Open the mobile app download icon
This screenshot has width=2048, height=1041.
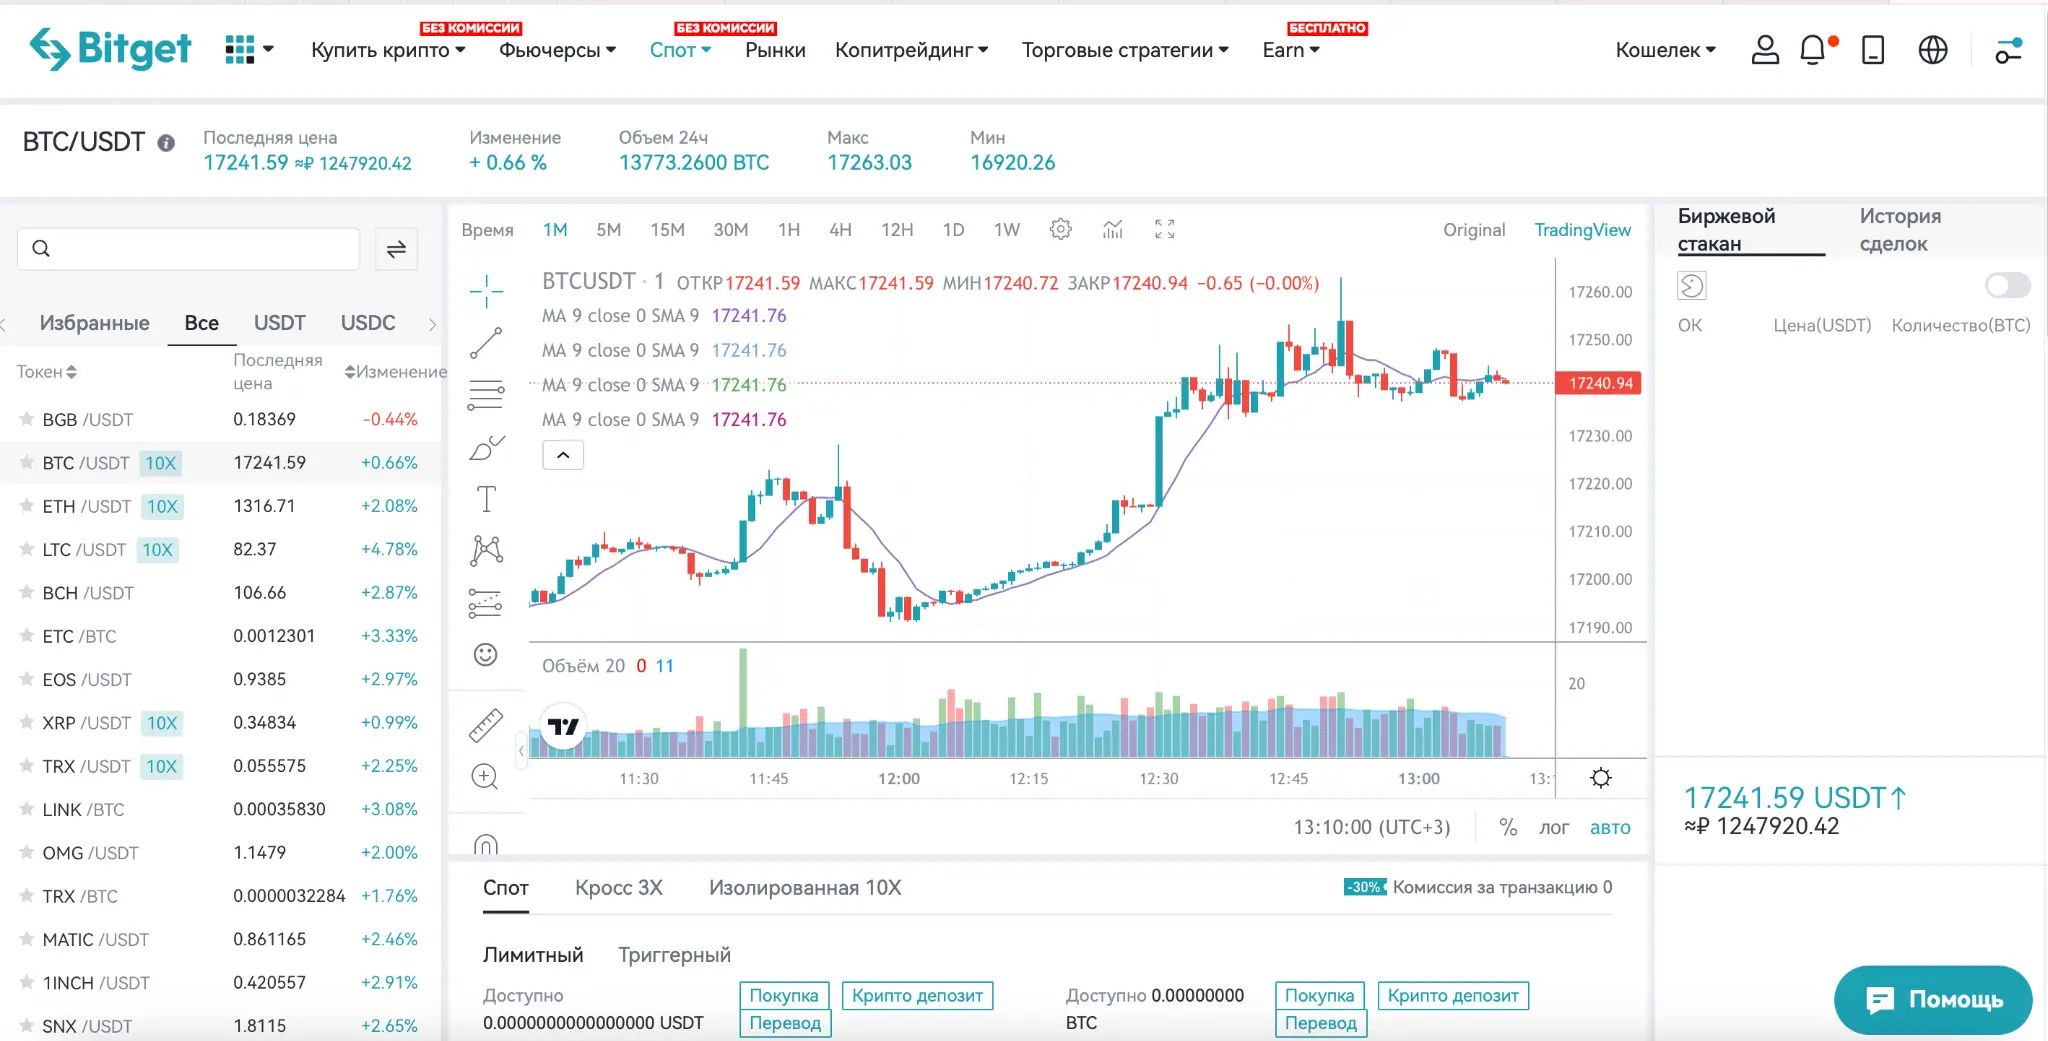point(1873,49)
